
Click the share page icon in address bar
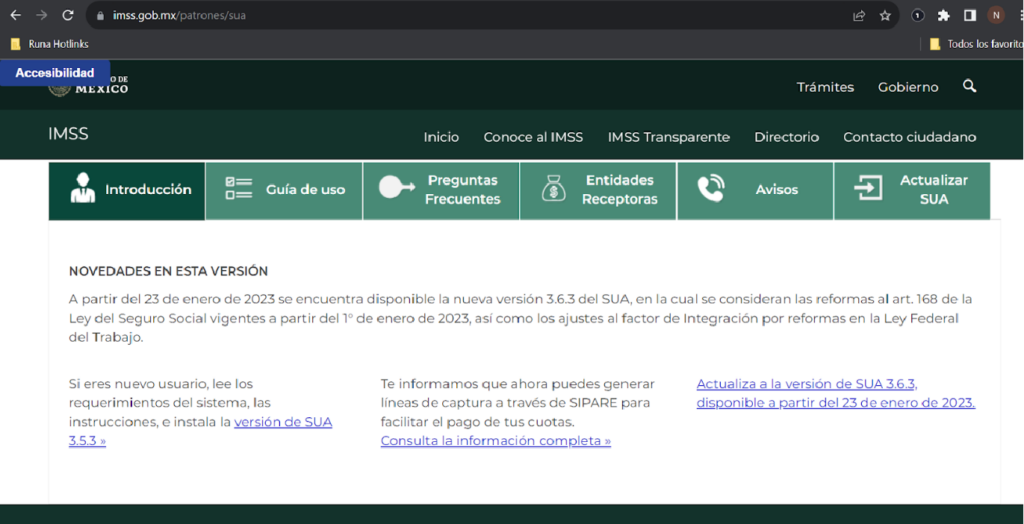click(859, 16)
